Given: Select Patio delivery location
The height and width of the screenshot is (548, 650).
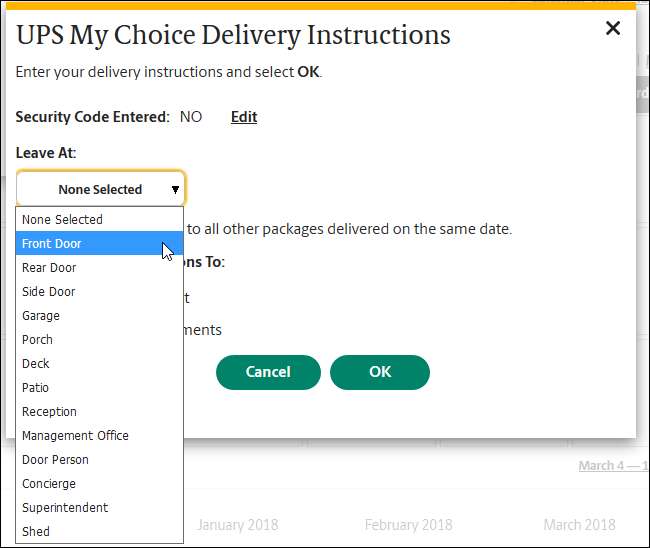Looking at the screenshot, I should (x=36, y=387).
